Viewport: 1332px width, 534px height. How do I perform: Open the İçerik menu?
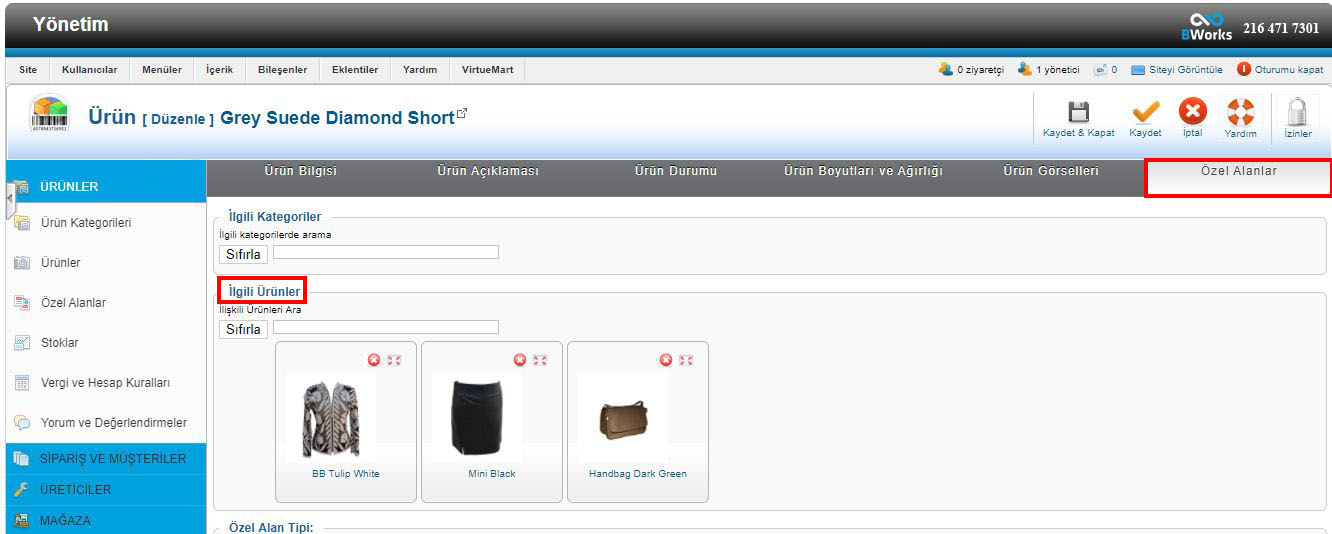pyautogui.click(x=219, y=70)
